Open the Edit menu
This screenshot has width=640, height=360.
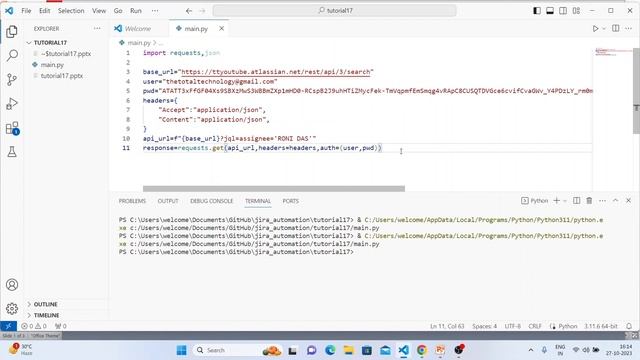coord(44,11)
